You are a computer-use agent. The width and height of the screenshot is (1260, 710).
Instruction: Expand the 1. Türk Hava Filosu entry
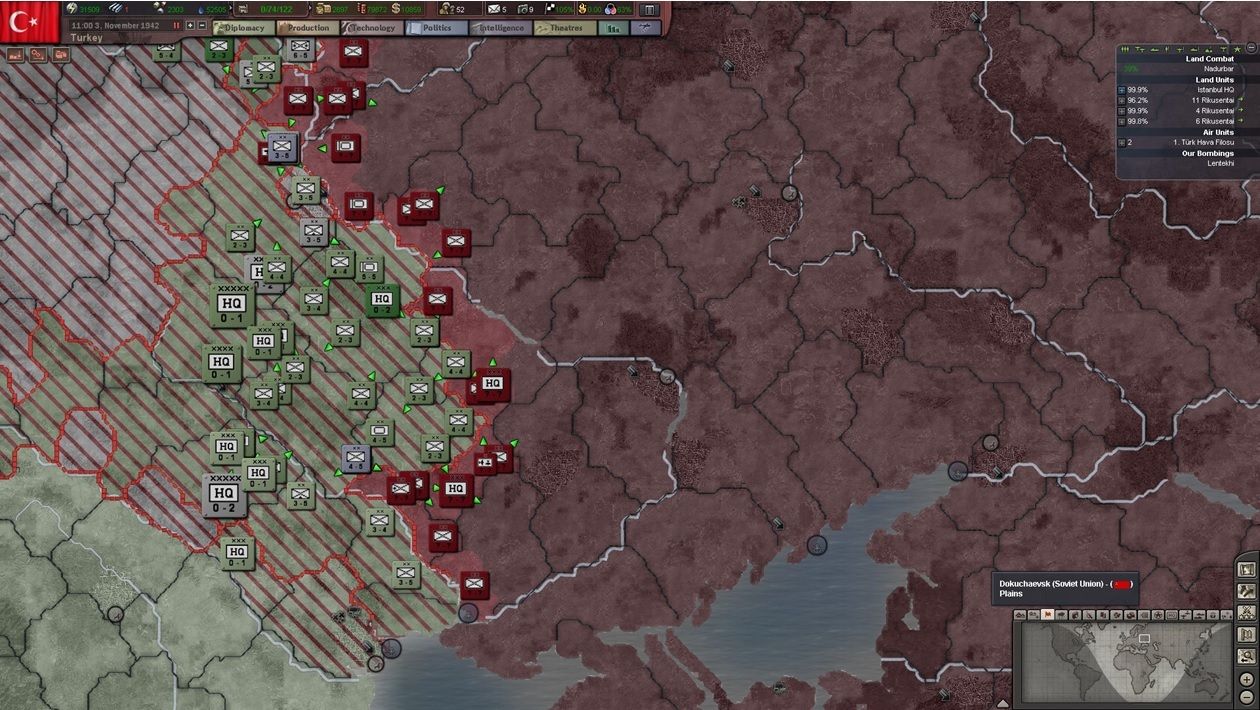click(1122, 142)
